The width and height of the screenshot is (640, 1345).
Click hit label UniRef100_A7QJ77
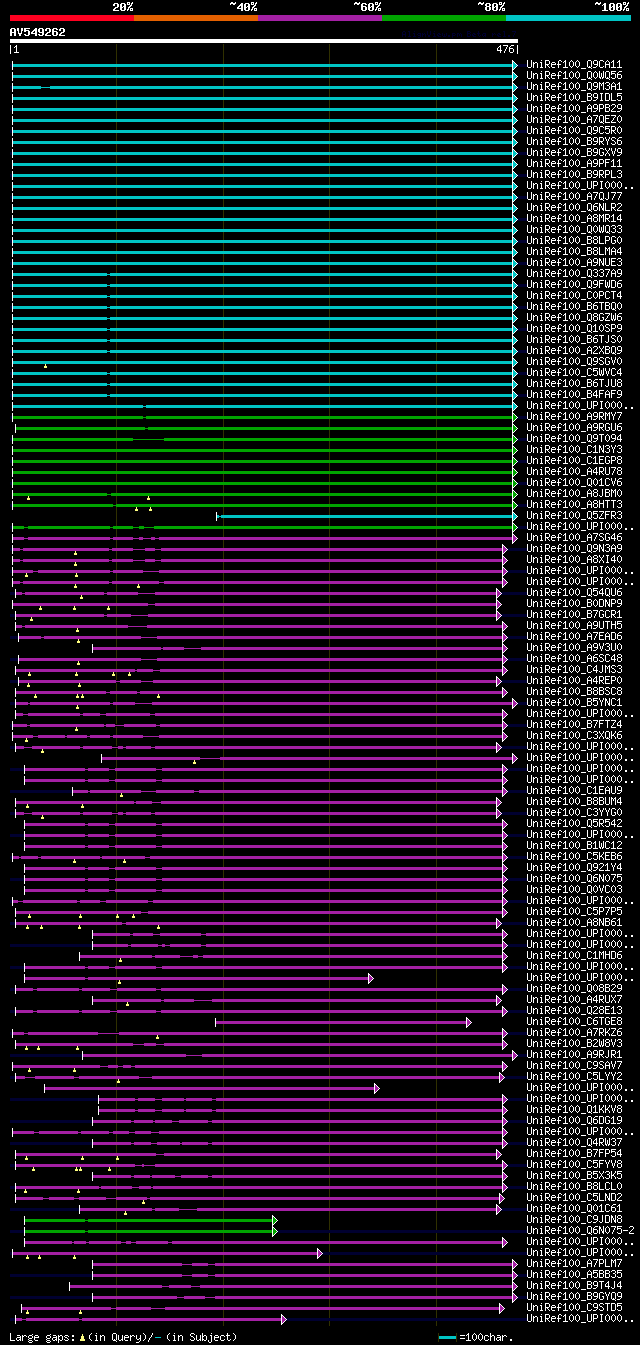[x=574, y=197]
